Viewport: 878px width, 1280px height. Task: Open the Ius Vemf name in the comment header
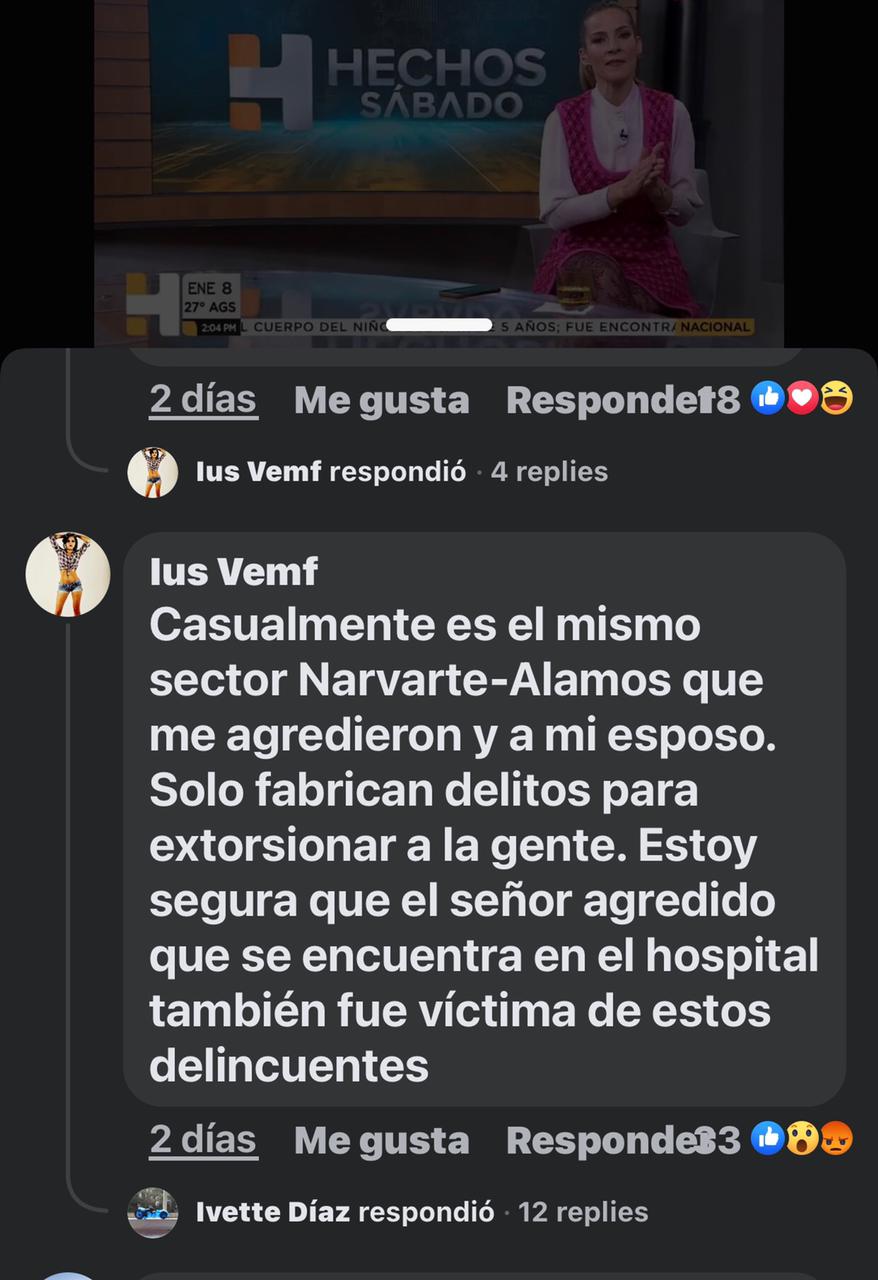coord(234,572)
